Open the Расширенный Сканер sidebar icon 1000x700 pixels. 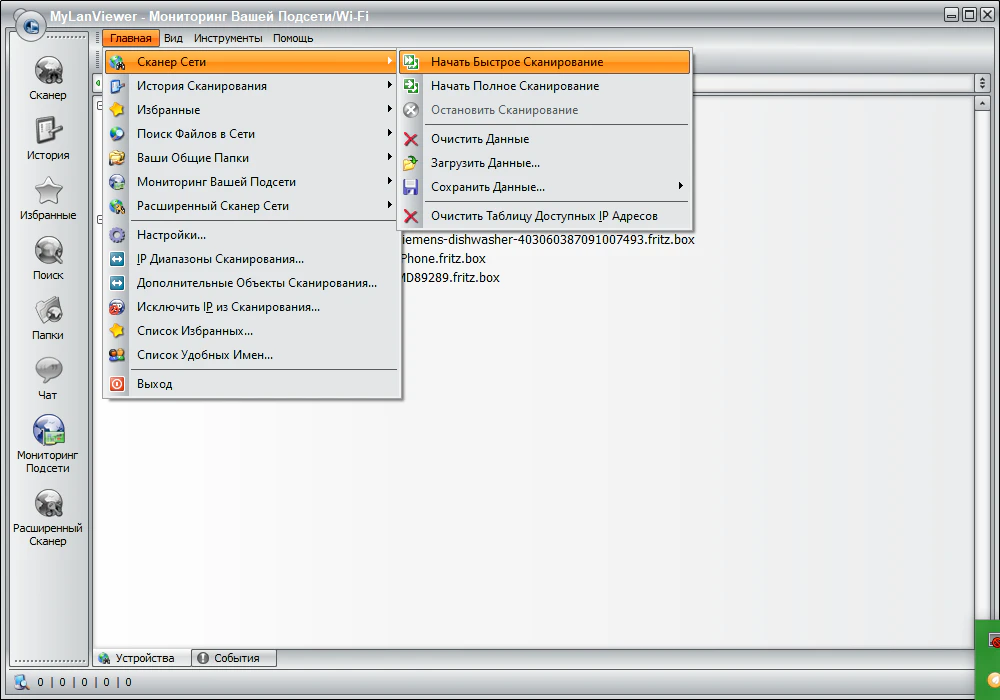48,505
